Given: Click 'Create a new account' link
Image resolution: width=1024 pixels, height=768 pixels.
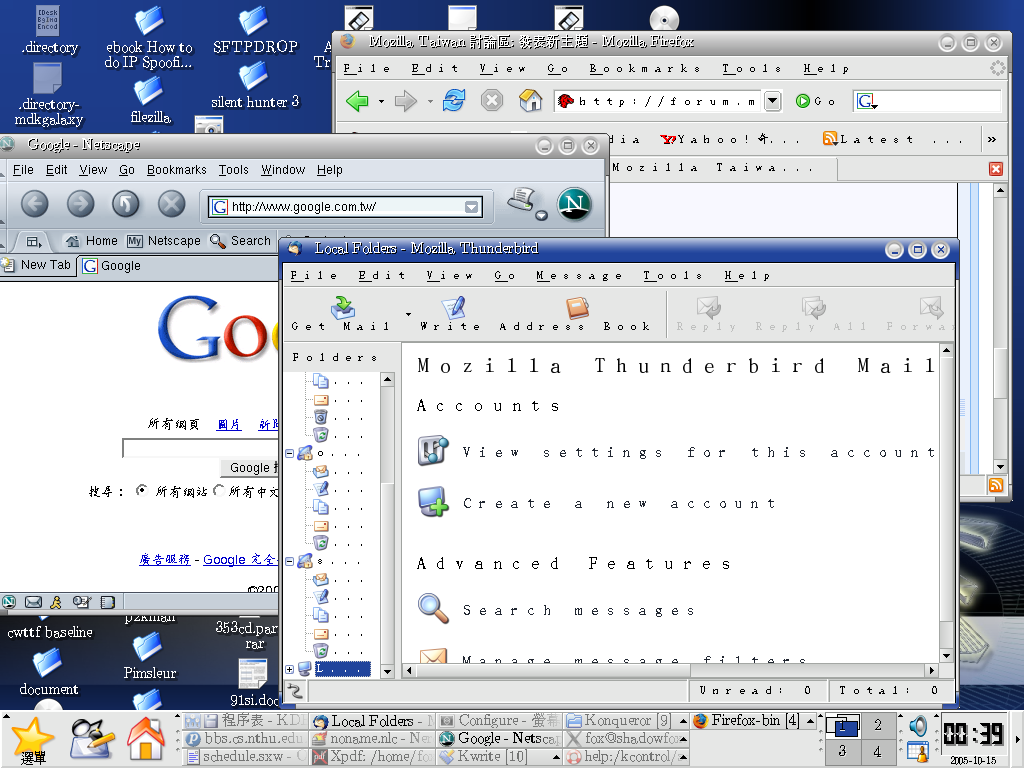Looking at the screenshot, I should 618,504.
